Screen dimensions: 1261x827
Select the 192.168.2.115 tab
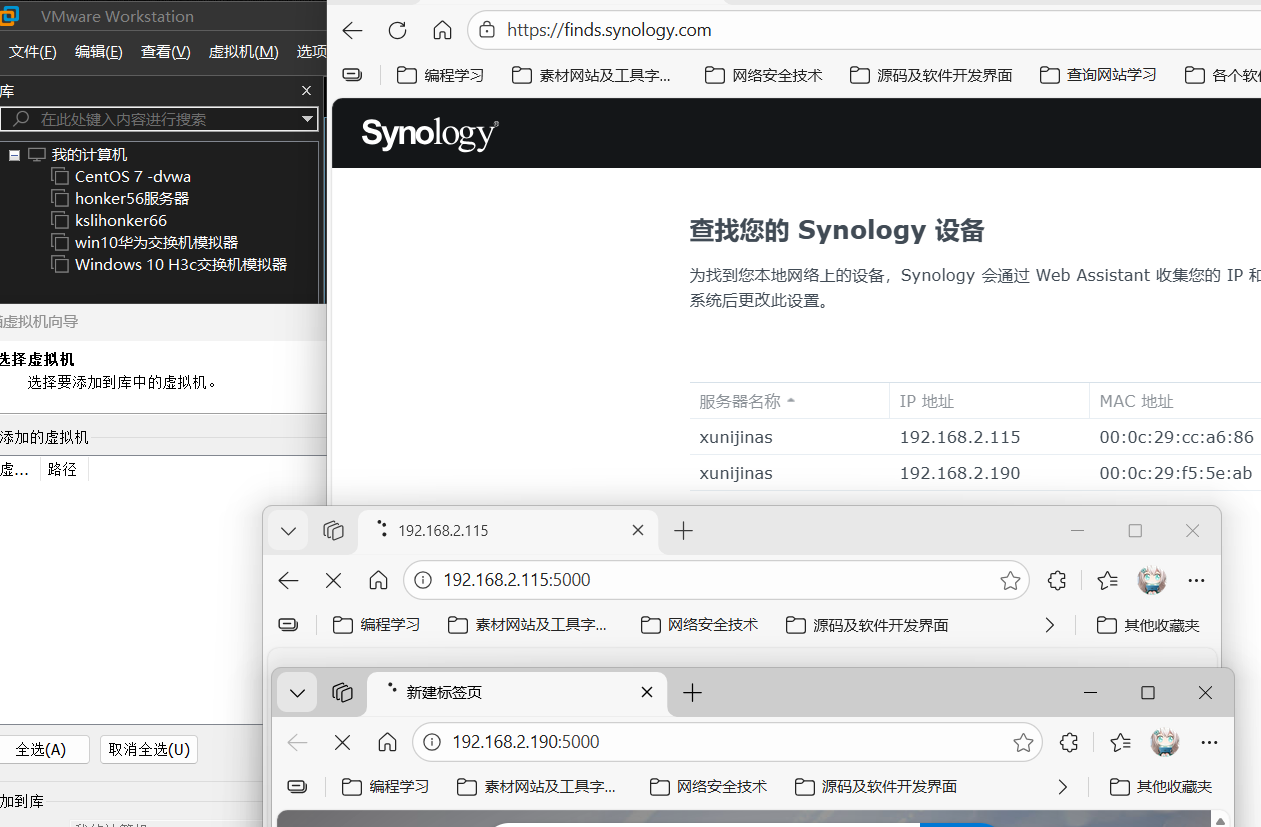[x=508, y=531]
